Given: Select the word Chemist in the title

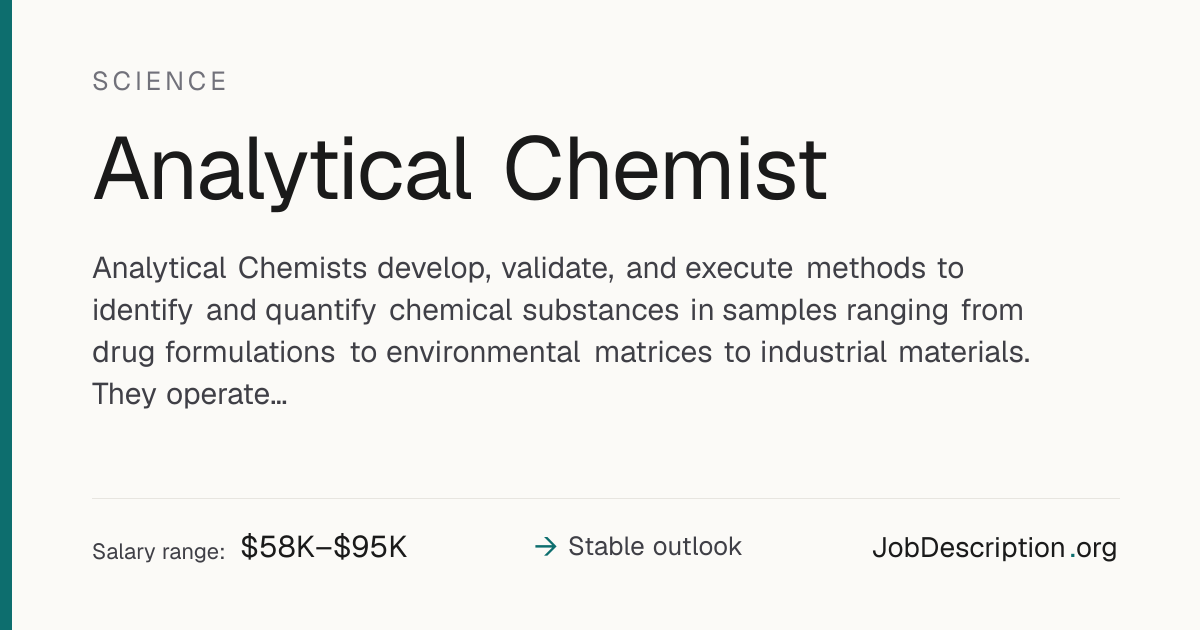Looking at the screenshot, I should coord(665,170).
